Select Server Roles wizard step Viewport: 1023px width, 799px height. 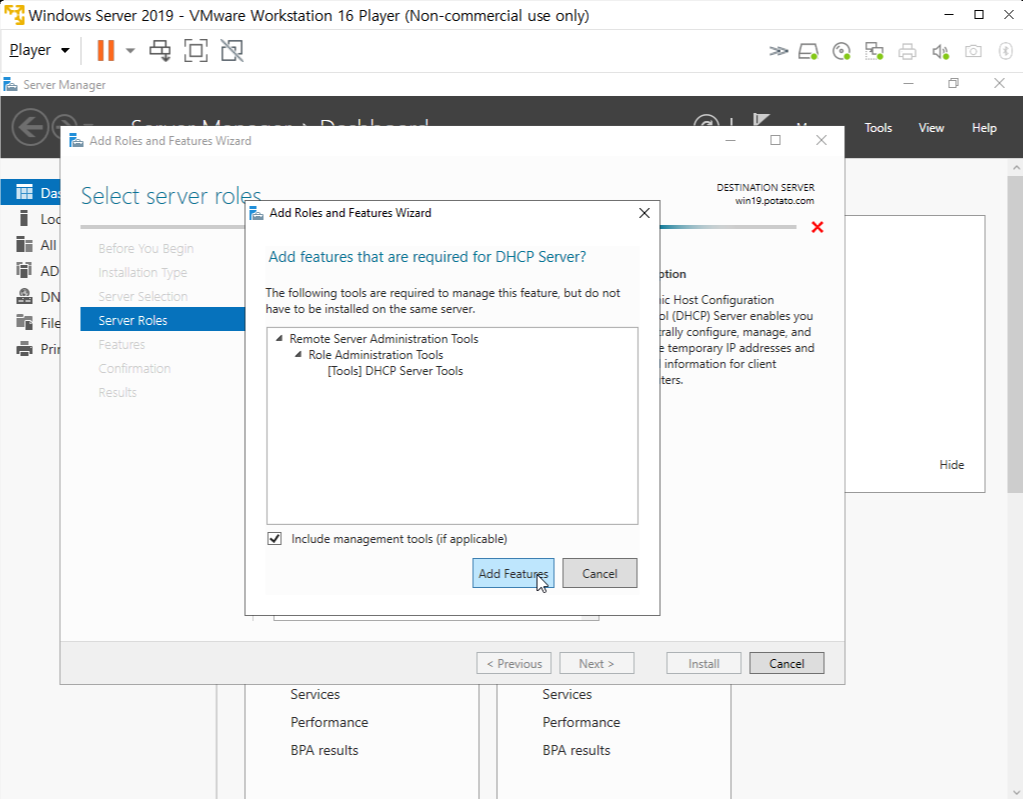tap(162, 320)
